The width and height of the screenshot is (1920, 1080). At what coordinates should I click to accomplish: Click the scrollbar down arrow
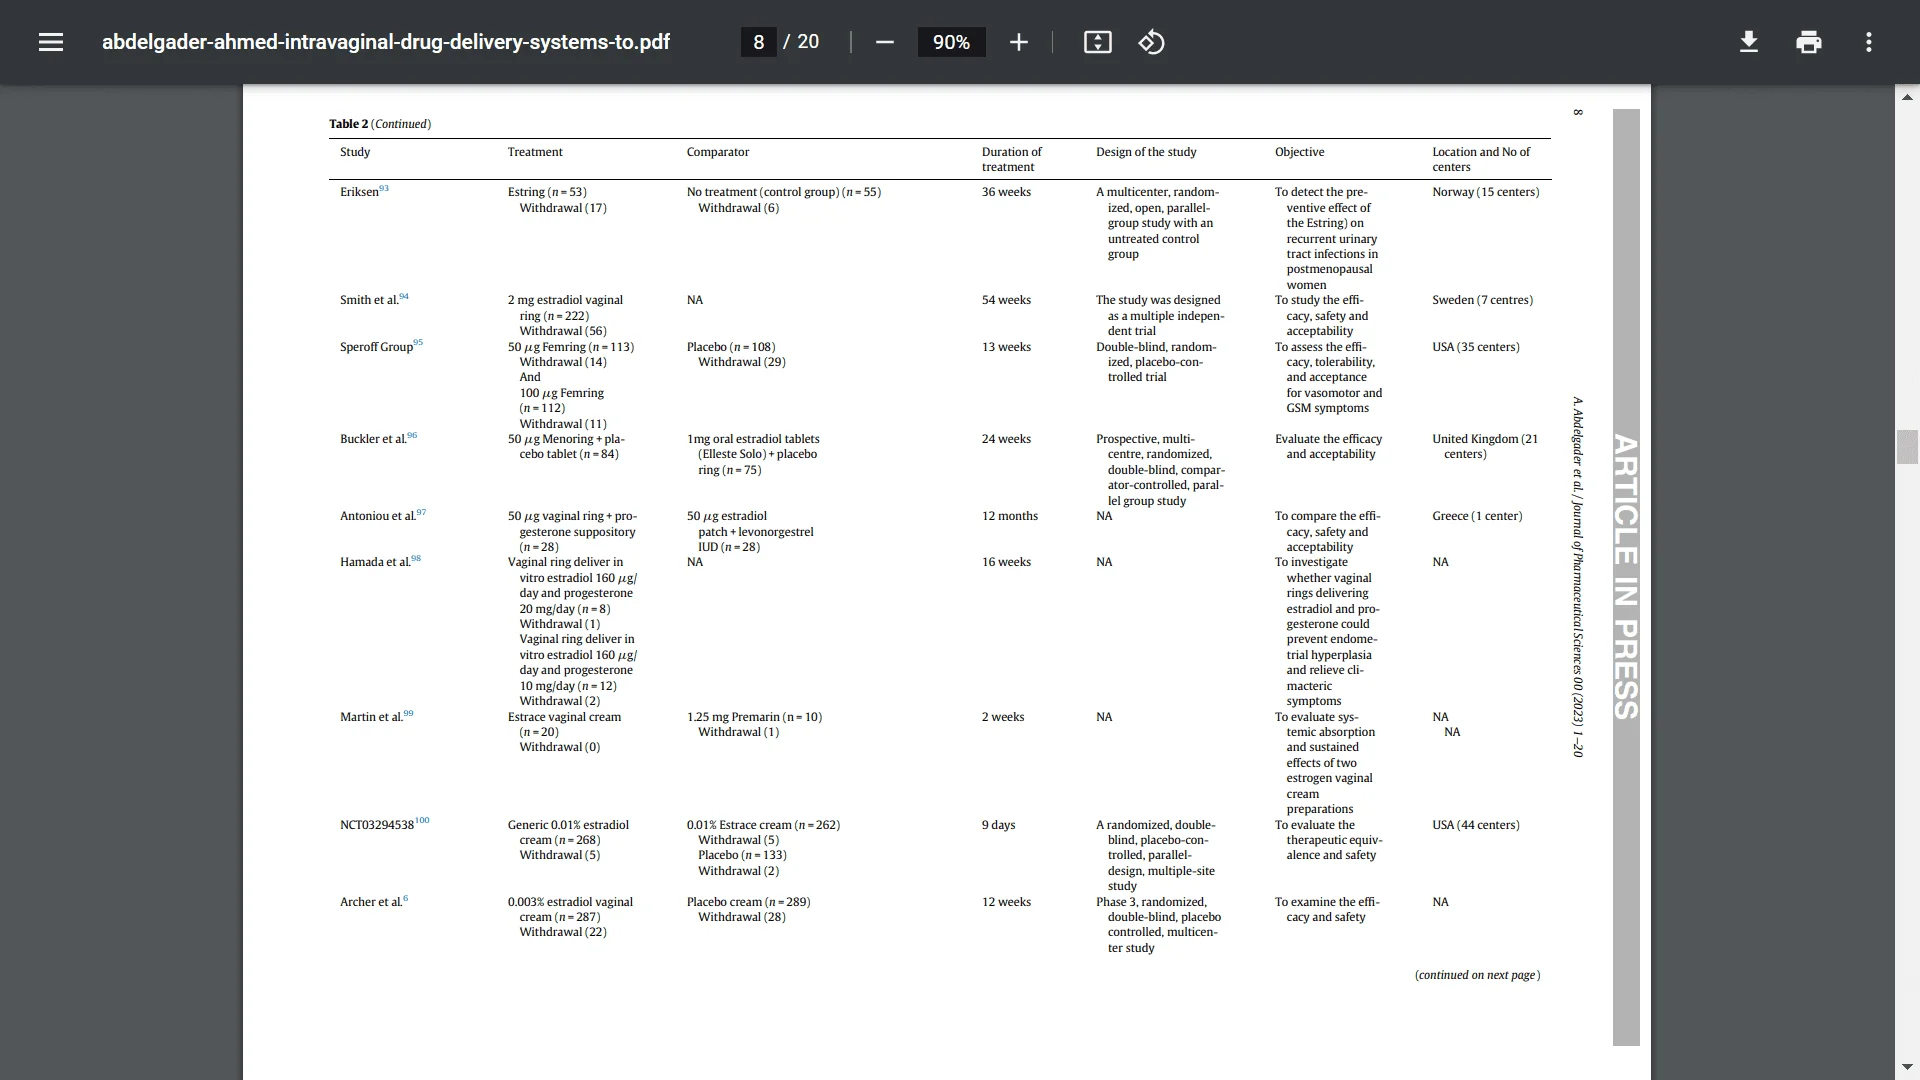pos(1907,1067)
